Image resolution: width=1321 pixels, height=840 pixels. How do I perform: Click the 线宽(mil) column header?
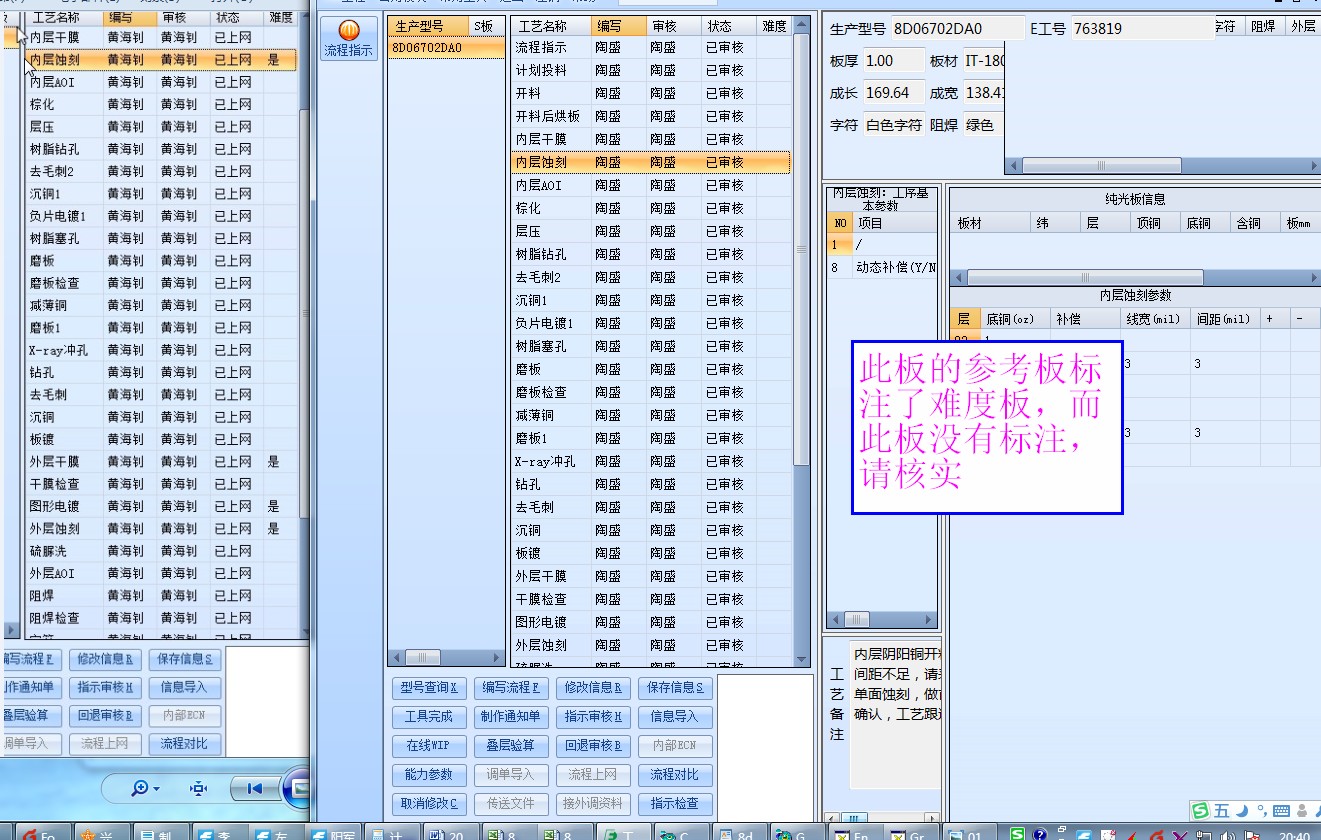[x=1154, y=319]
